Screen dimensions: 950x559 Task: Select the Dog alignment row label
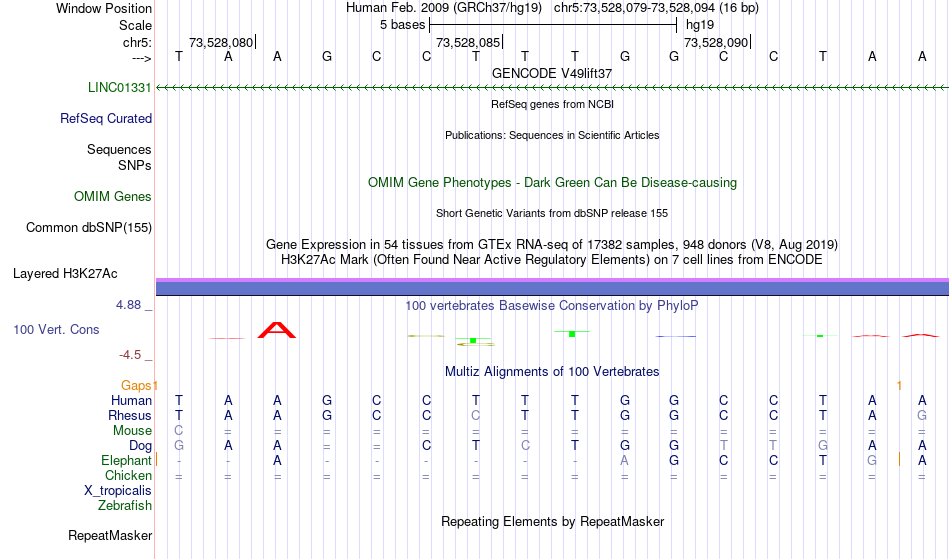140,446
